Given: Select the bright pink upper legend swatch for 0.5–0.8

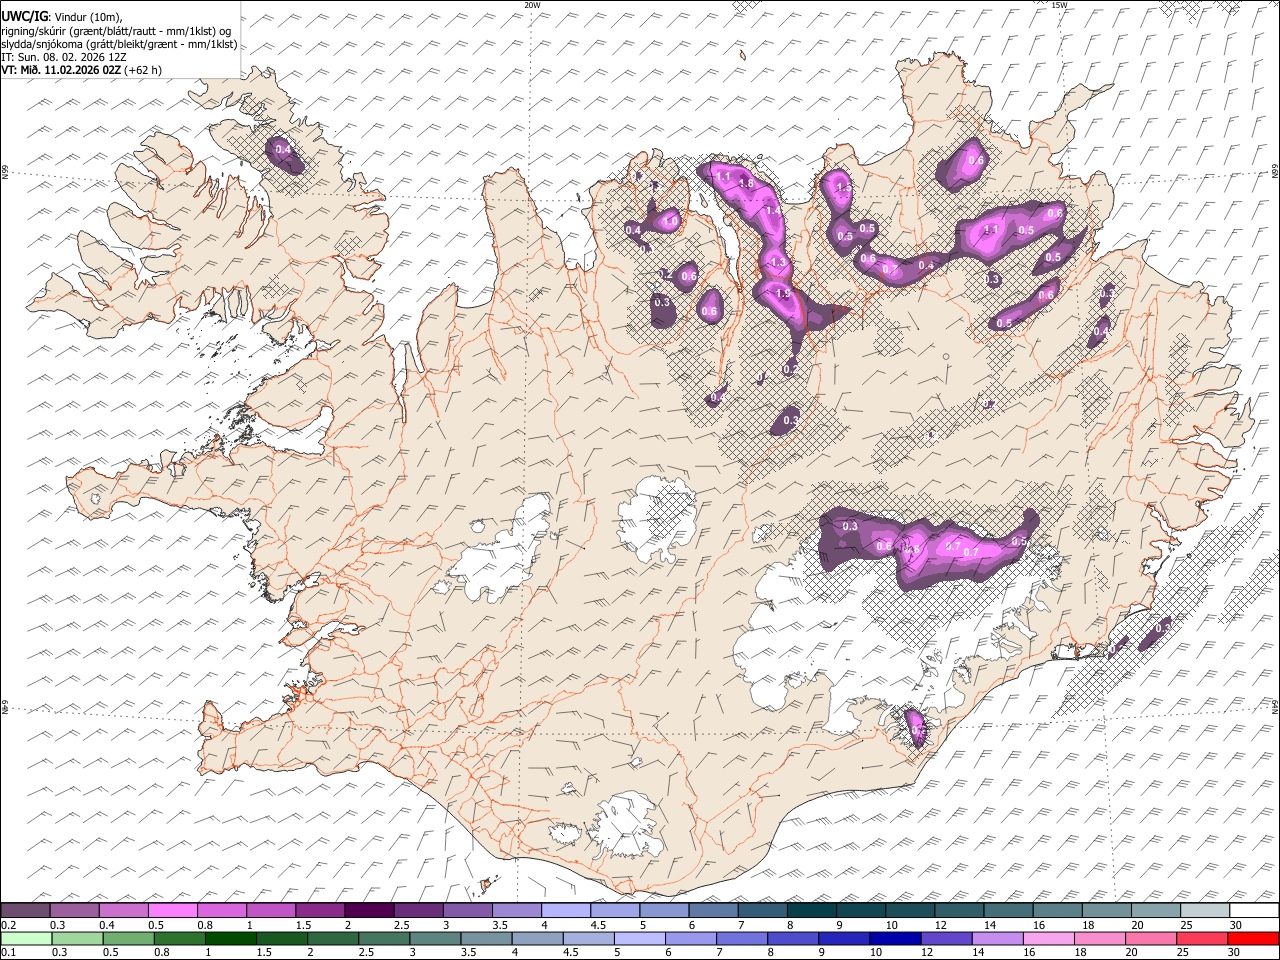Looking at the screenshot, I should (x=172, y=911).
